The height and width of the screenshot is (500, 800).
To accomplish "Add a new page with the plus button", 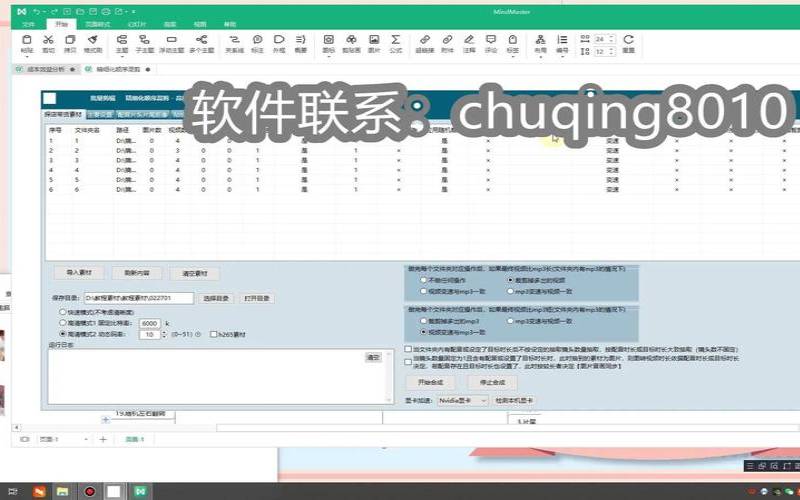I will [103, 439].
